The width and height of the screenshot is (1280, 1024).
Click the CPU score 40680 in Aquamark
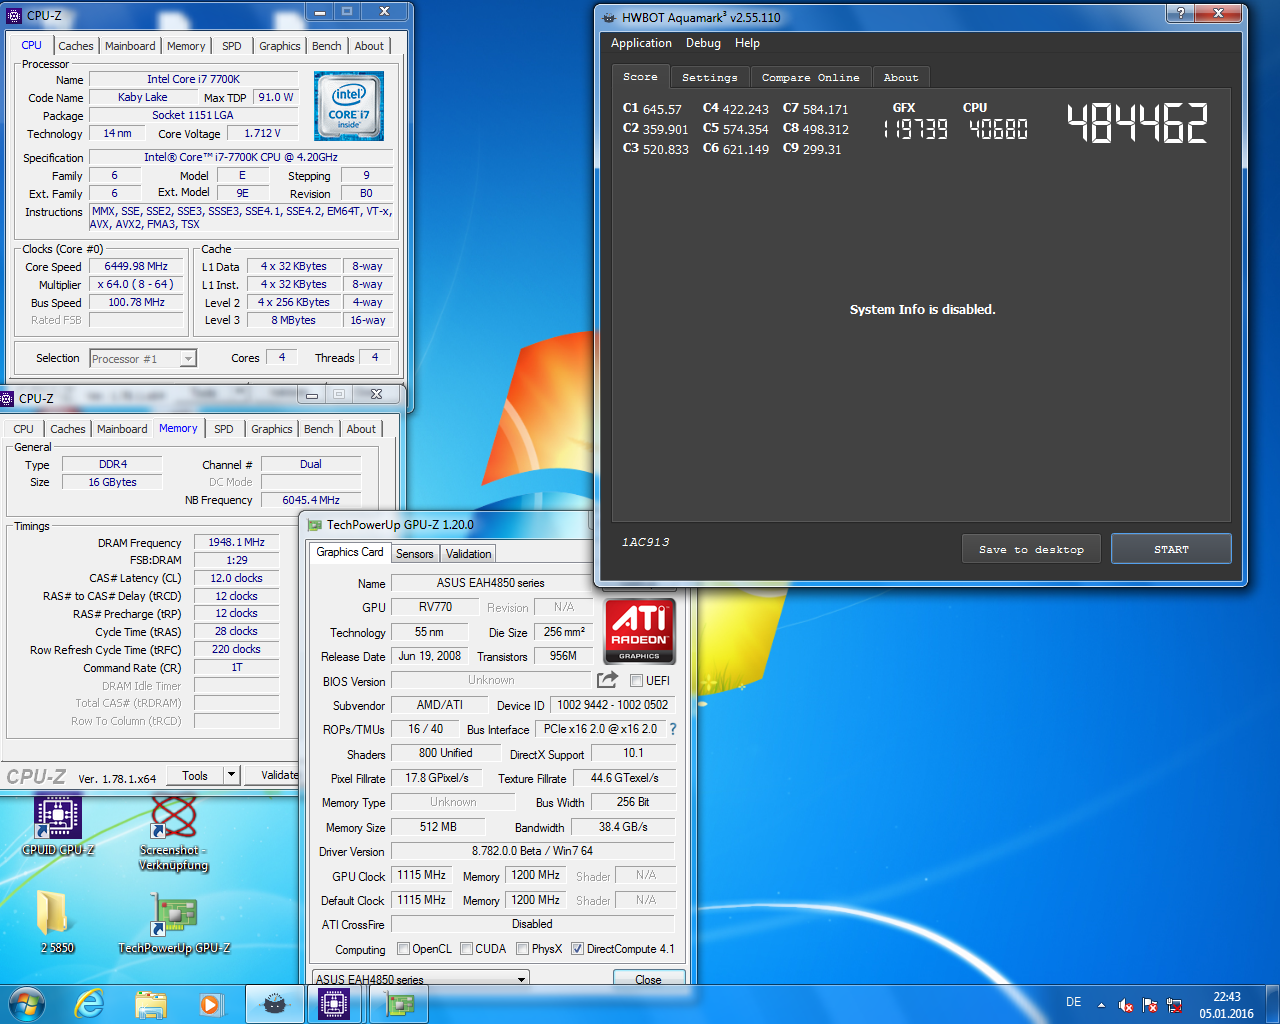click(998, 129)
